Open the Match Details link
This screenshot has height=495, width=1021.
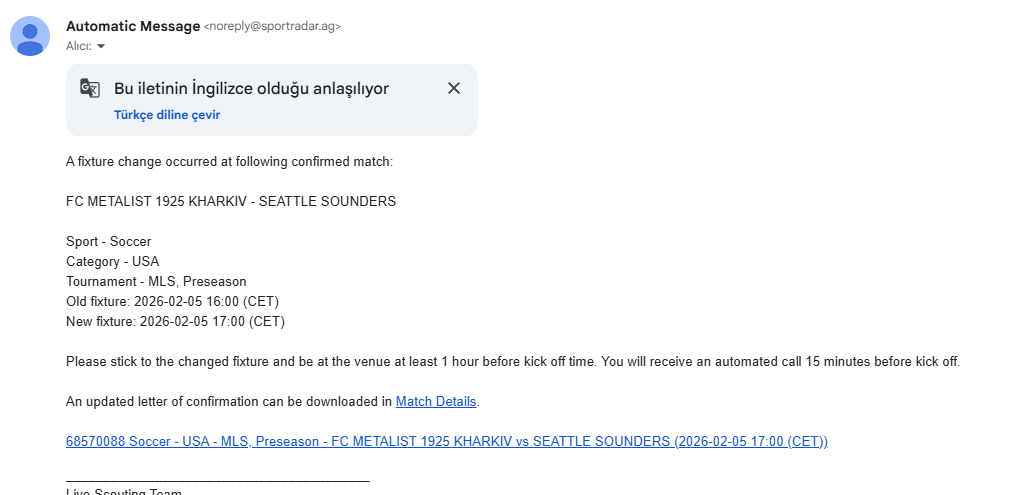[436, 401]
